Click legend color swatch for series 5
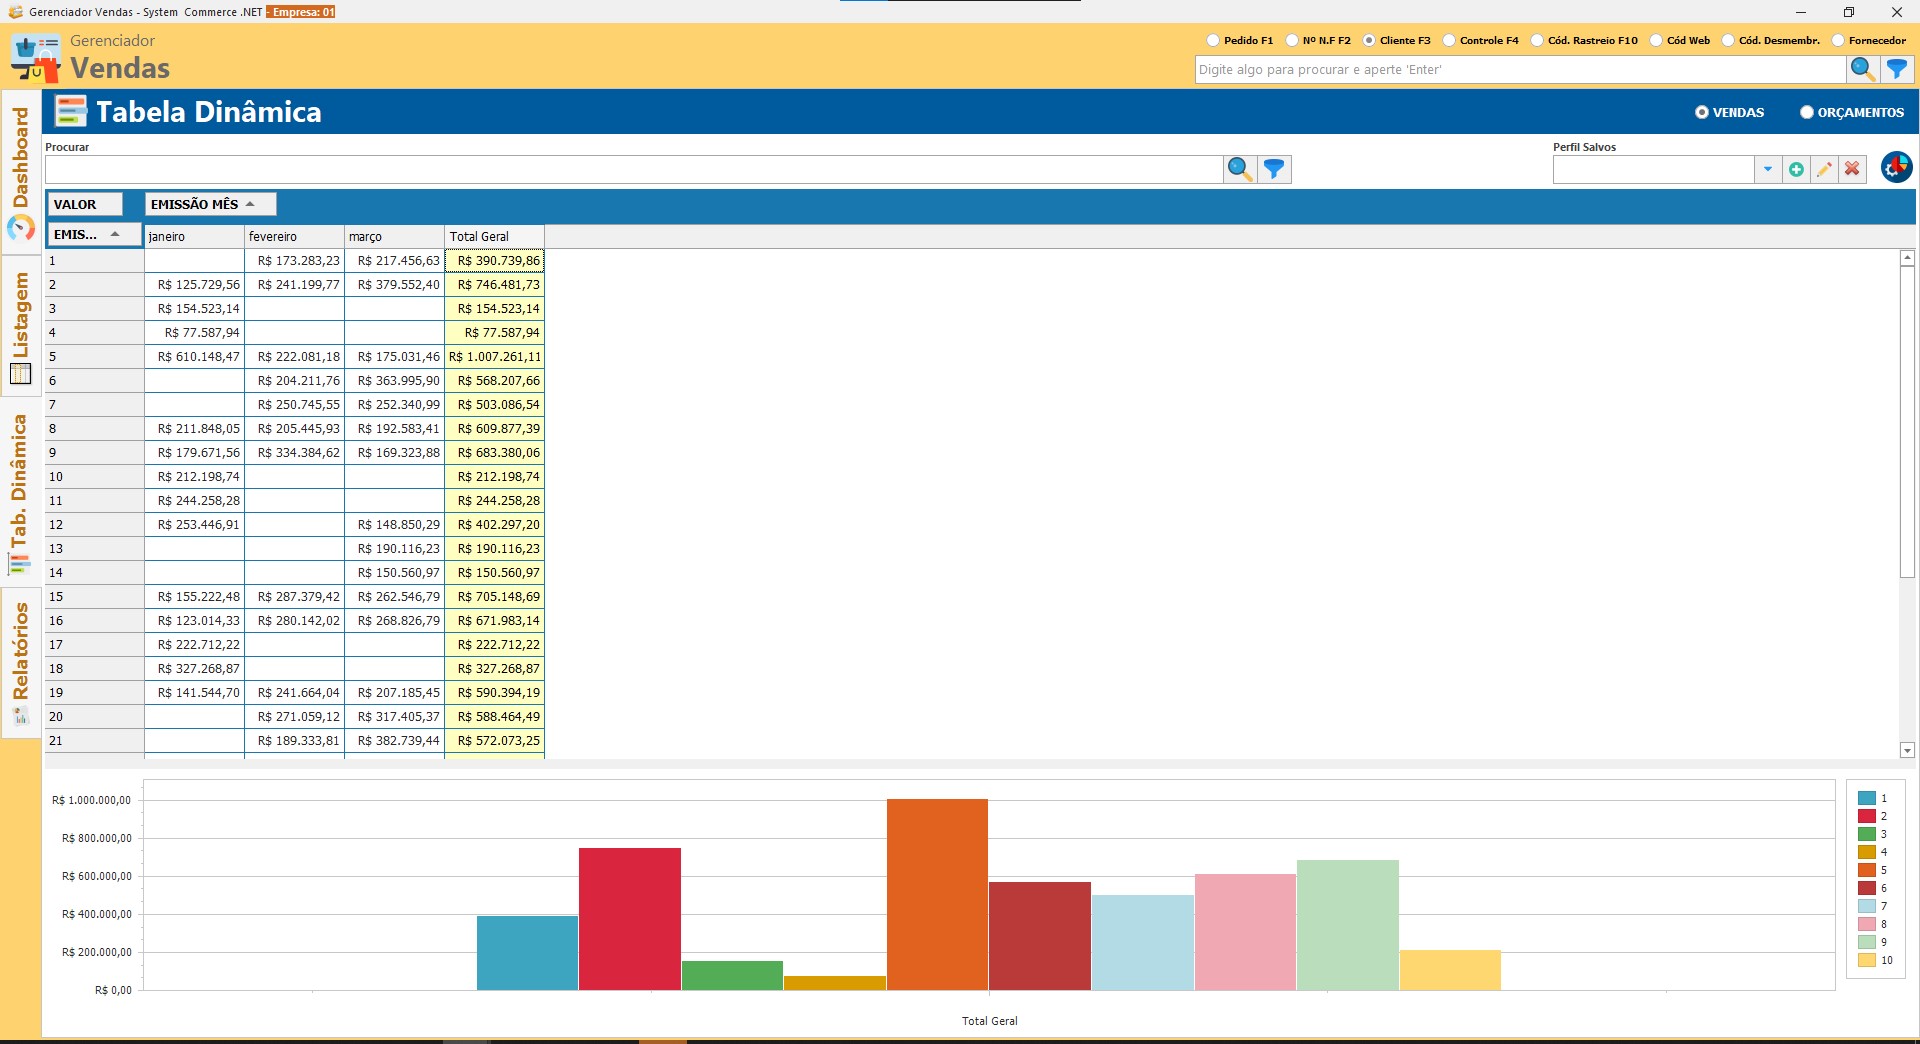 [x=1866, y=870]
